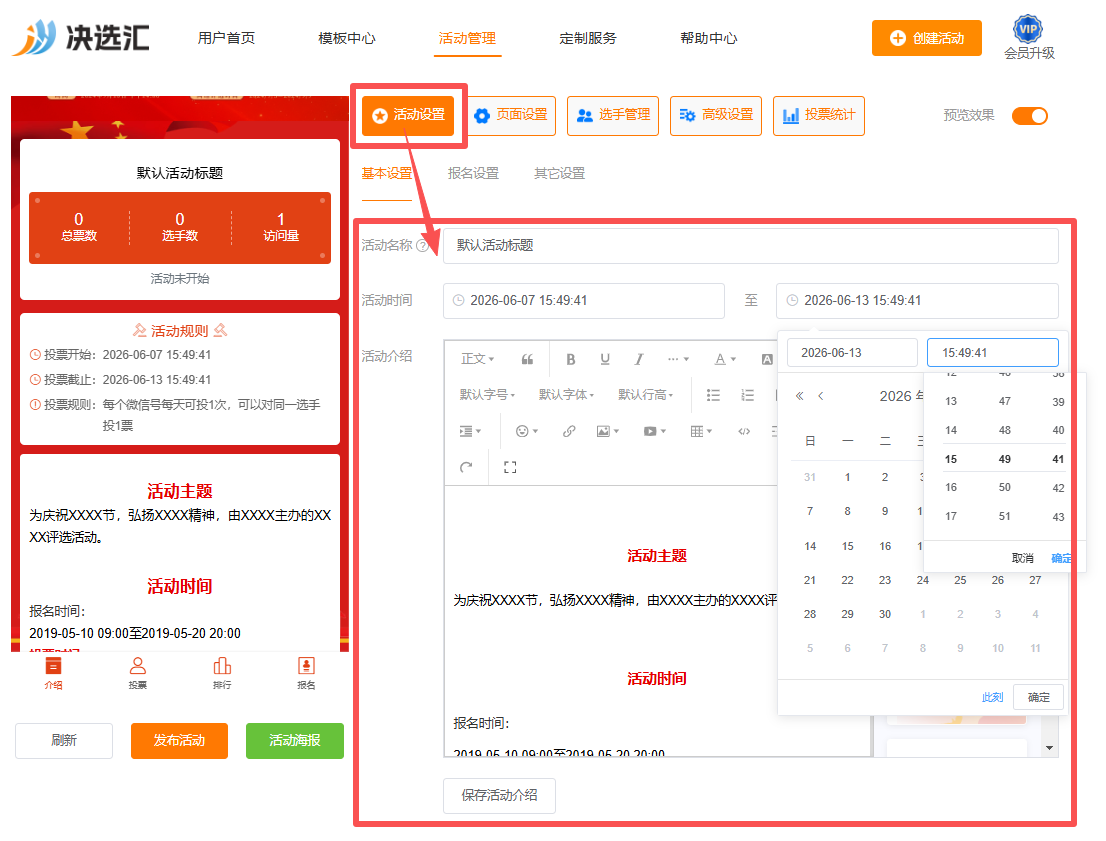Open the insert video dropdown

pos(655,431)
